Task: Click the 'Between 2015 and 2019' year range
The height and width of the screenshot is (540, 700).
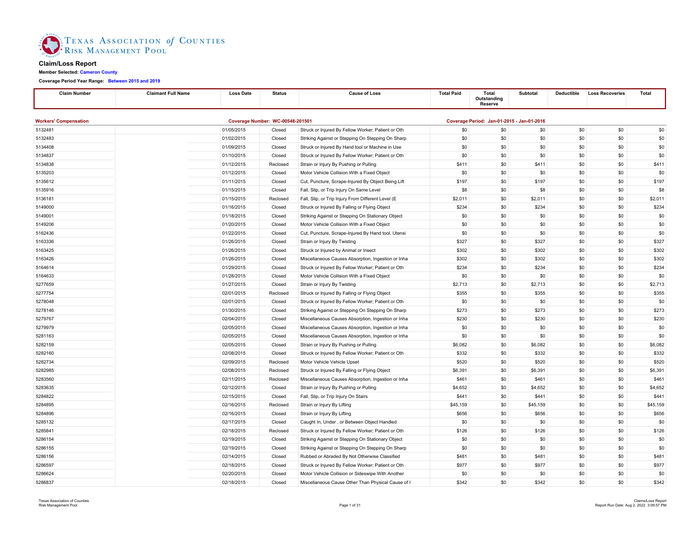Action: tap(134, 81)
